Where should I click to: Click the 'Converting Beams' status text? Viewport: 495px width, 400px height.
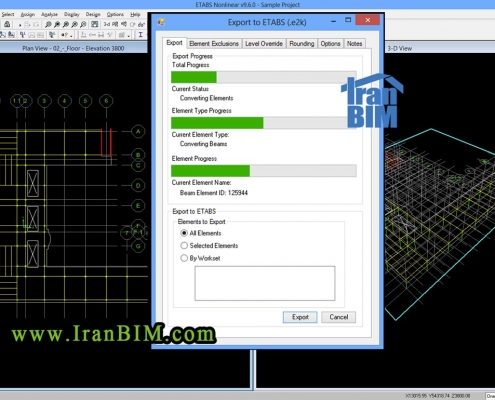click(203, 144)
